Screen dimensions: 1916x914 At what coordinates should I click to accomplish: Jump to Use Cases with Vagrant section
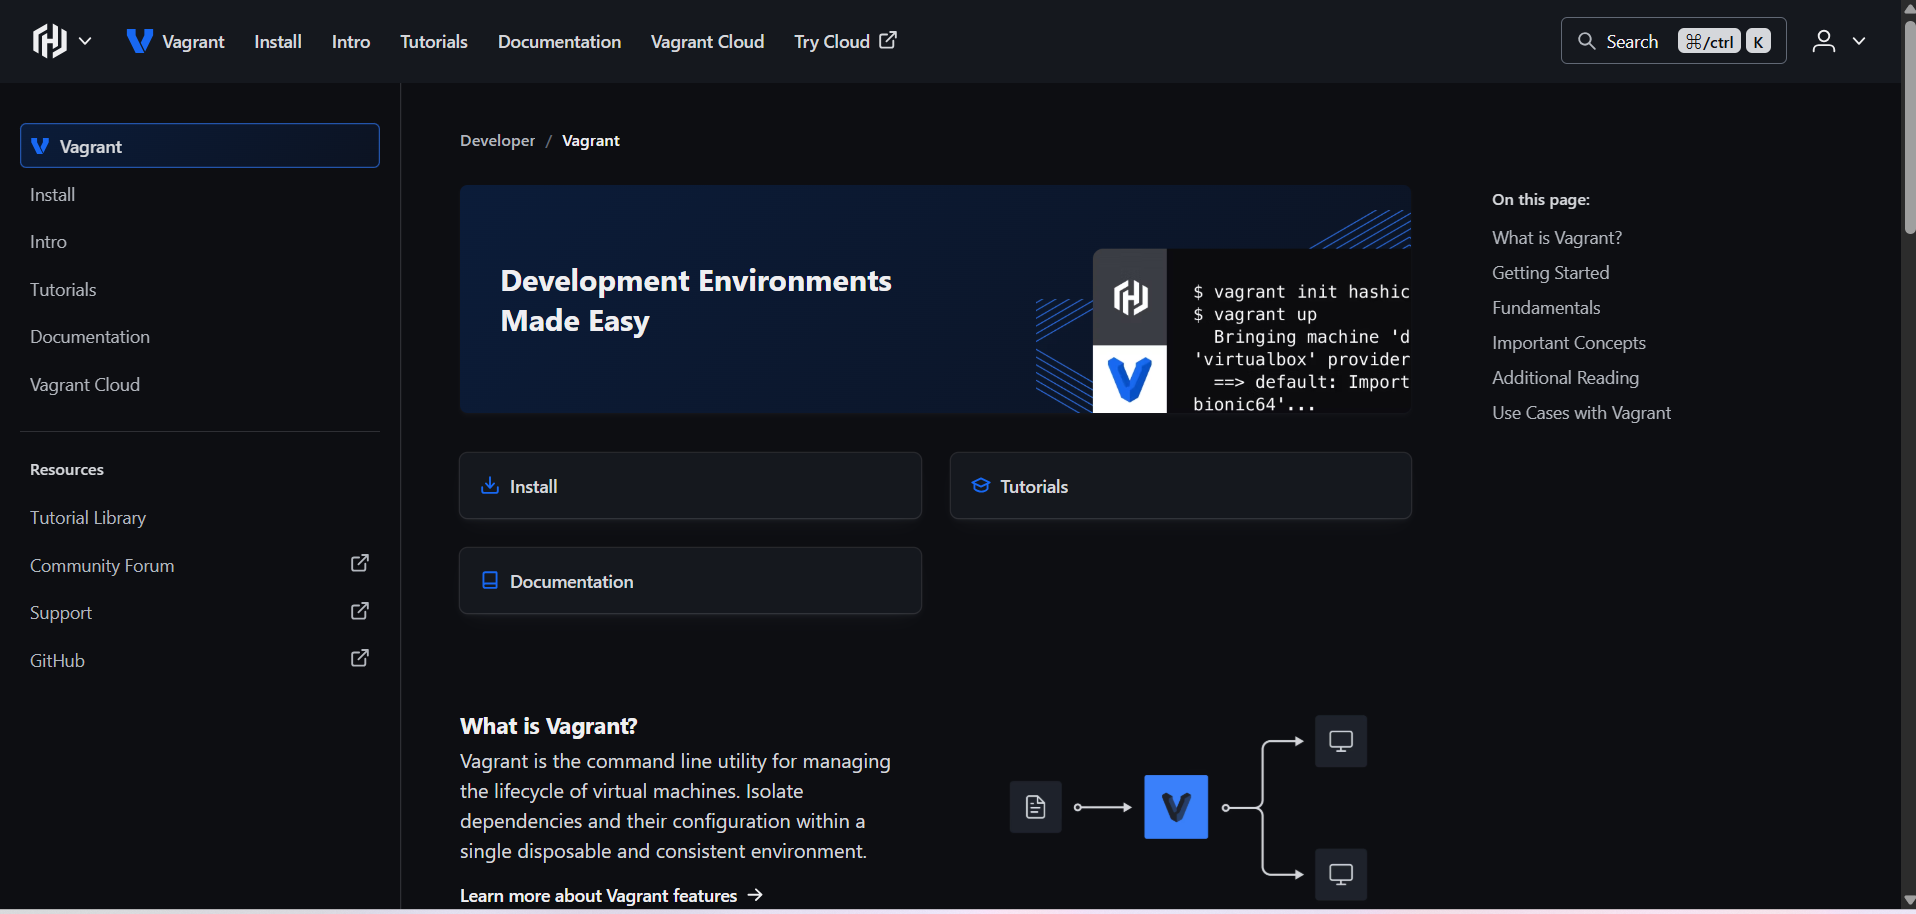tap(1581, 413)
